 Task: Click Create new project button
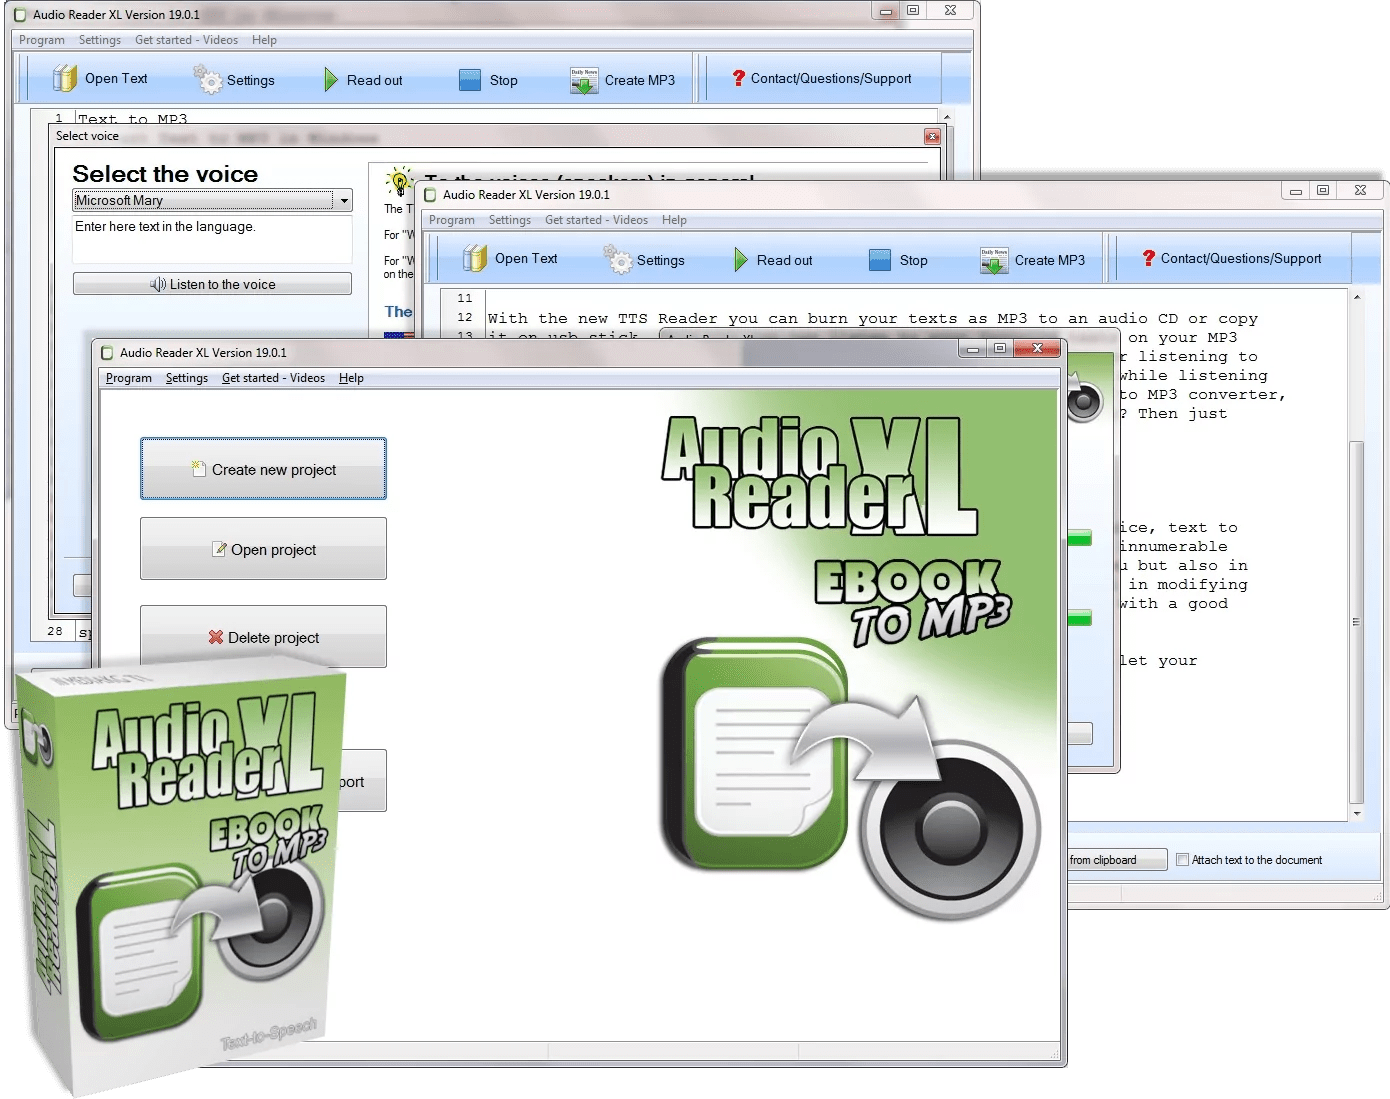[x=263, y=469]
